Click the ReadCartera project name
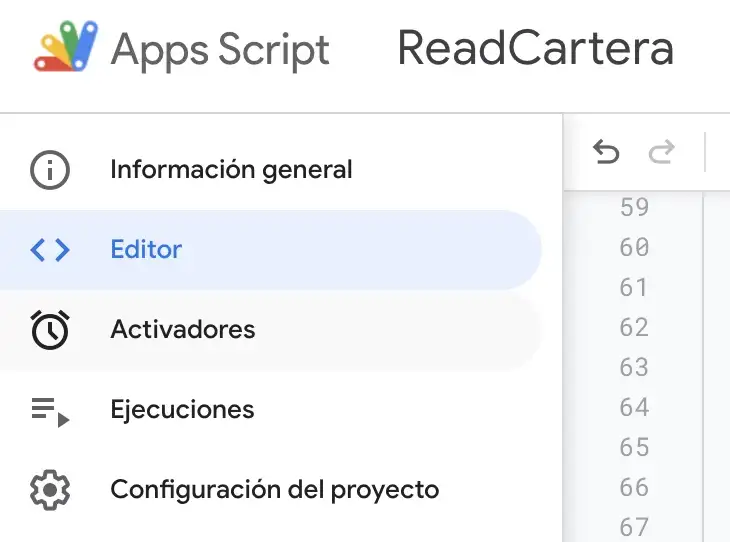Image resolution: width=730 pixels, height=542 pixels. tap(536, 48)
